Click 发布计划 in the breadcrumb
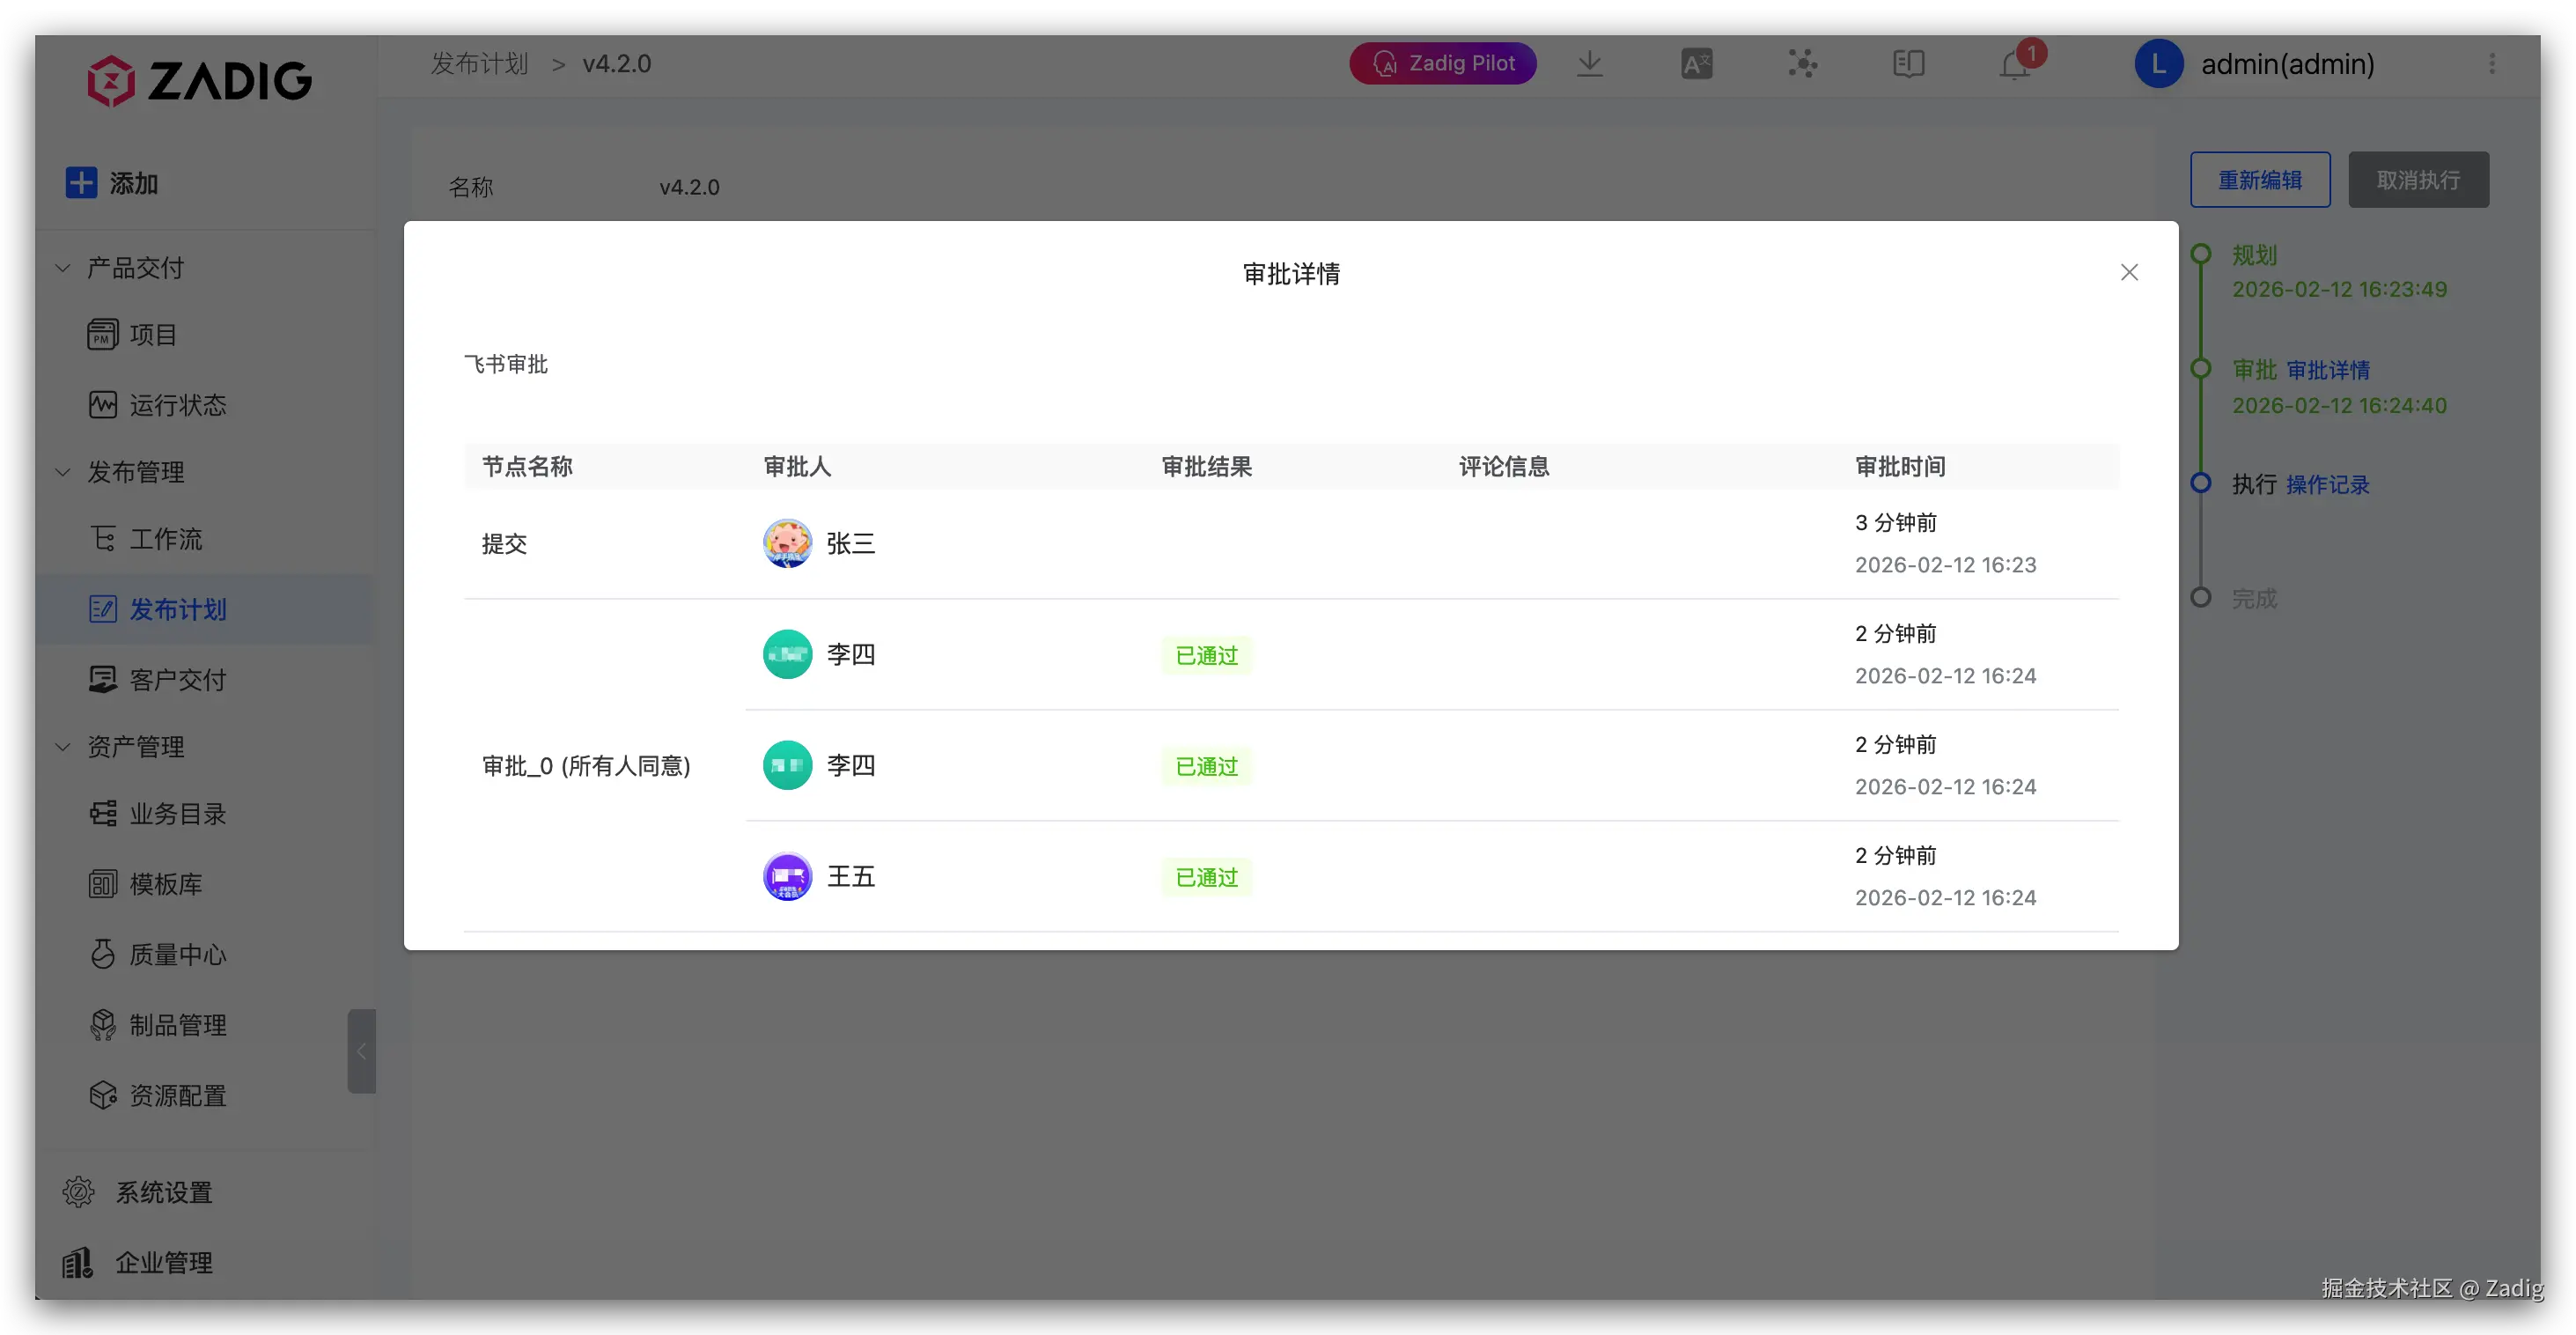This screenshot has height=1335, width=2576. (479, 64)
